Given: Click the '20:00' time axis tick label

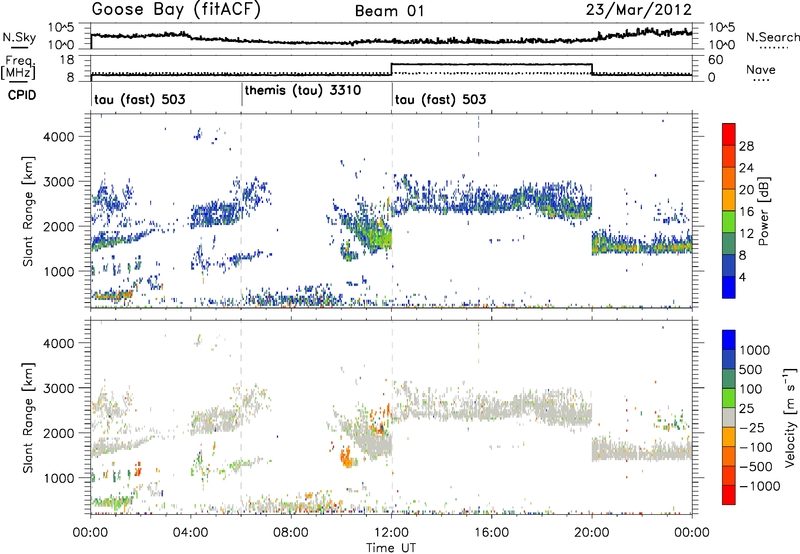Looking at the screenshot, I should point(592,533).
